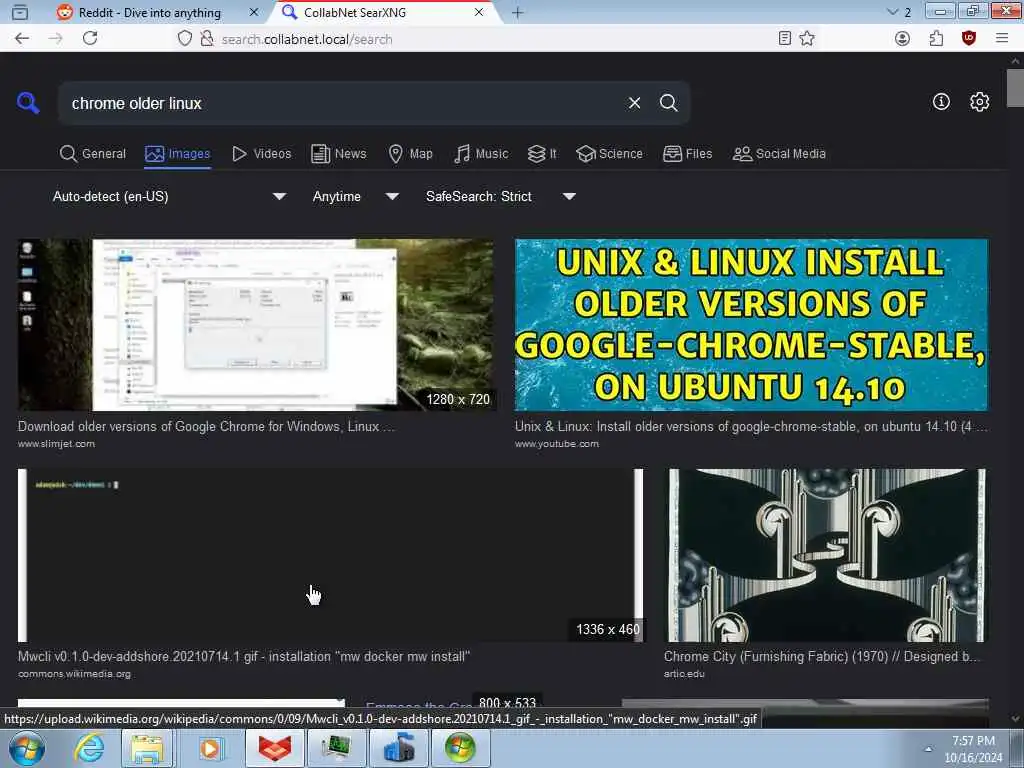Open the Map category
The height and width of the screenshot is (768, 1024).
point(410,153)
